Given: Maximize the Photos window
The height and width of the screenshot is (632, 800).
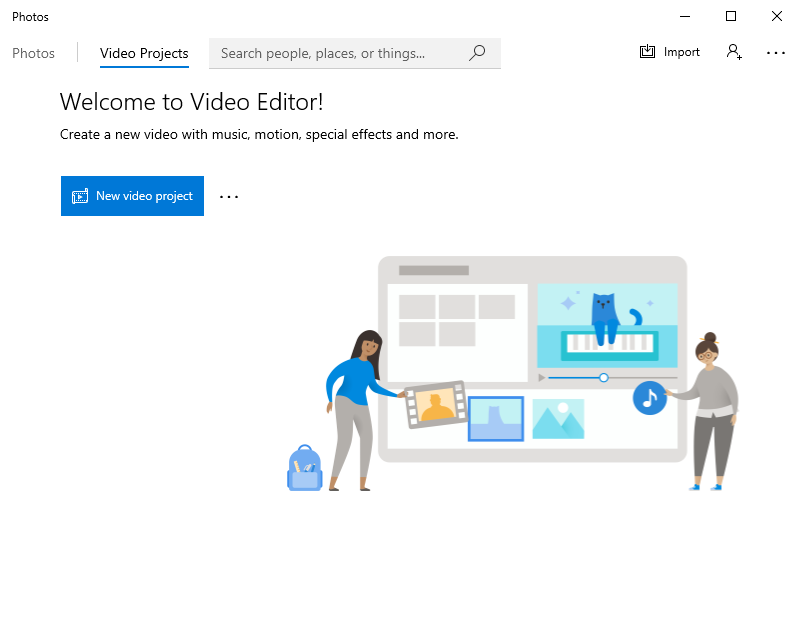Looking at the screenshot, I should [x=731, y=16].
